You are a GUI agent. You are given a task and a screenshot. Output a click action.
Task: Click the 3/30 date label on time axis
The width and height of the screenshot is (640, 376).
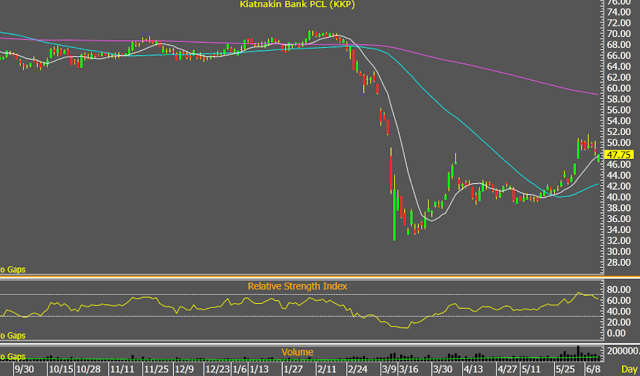(x=443, y=369)
